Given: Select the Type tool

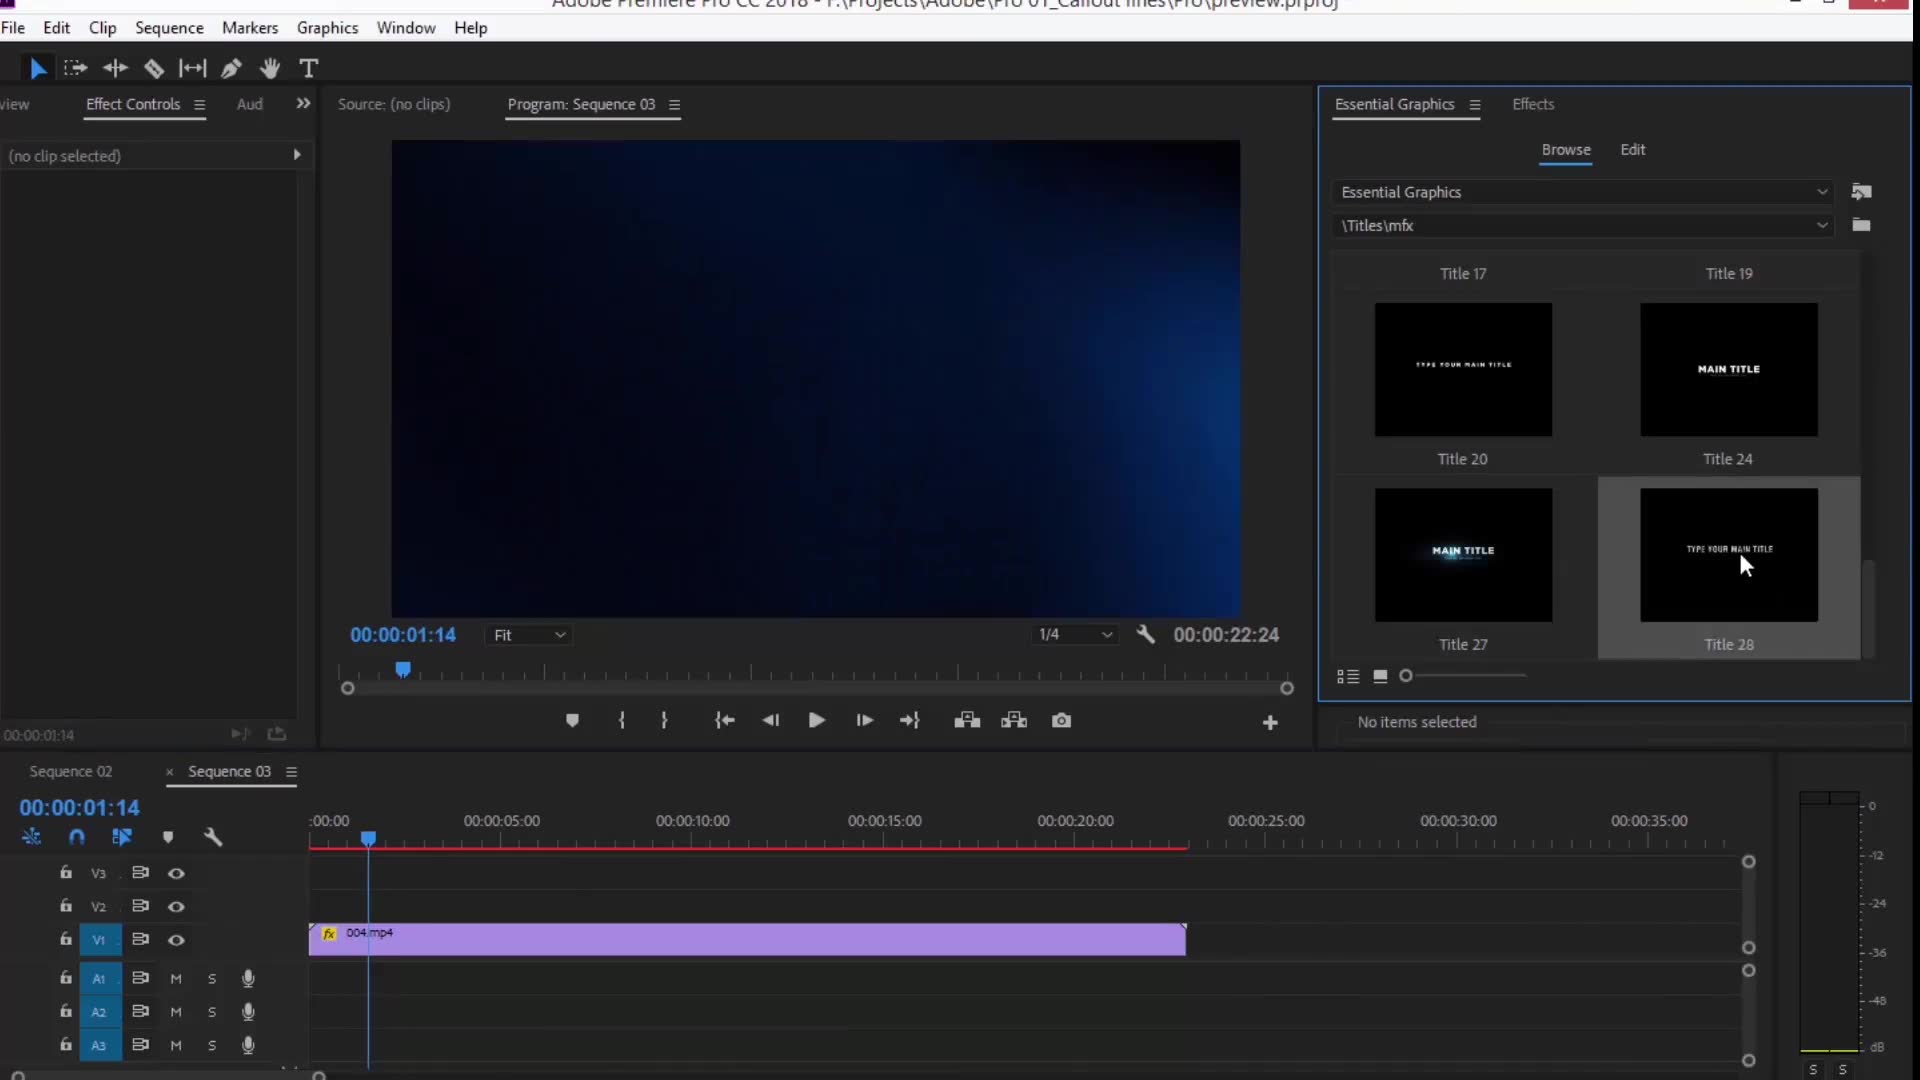Looking at the screenshot, I should (308, 68).
